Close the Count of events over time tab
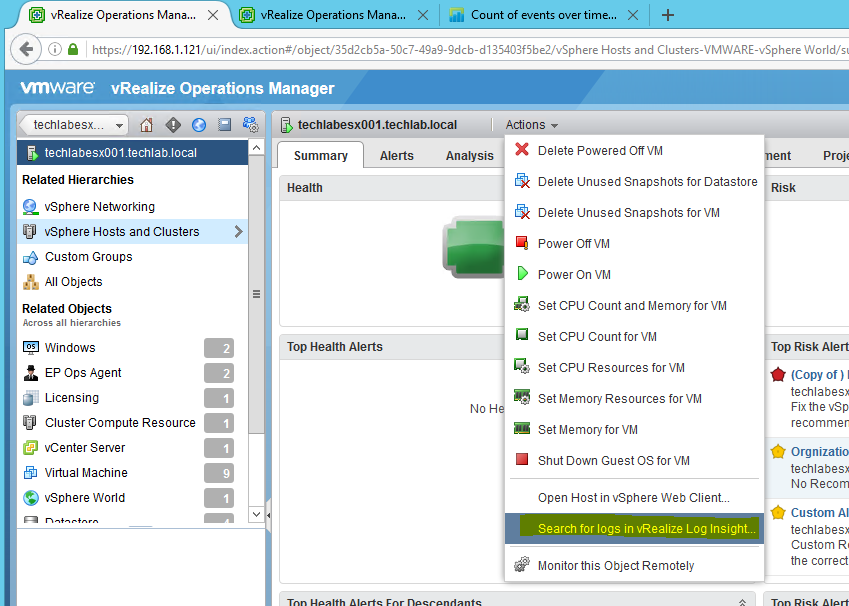849x606 pixels. click(632, 15)
